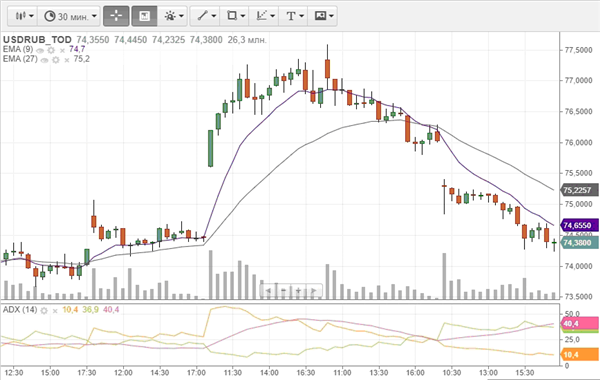Open the trend analysis tool dropdown
The height and width of the screenshot is (380, 600).
click(x=264, y=16)
